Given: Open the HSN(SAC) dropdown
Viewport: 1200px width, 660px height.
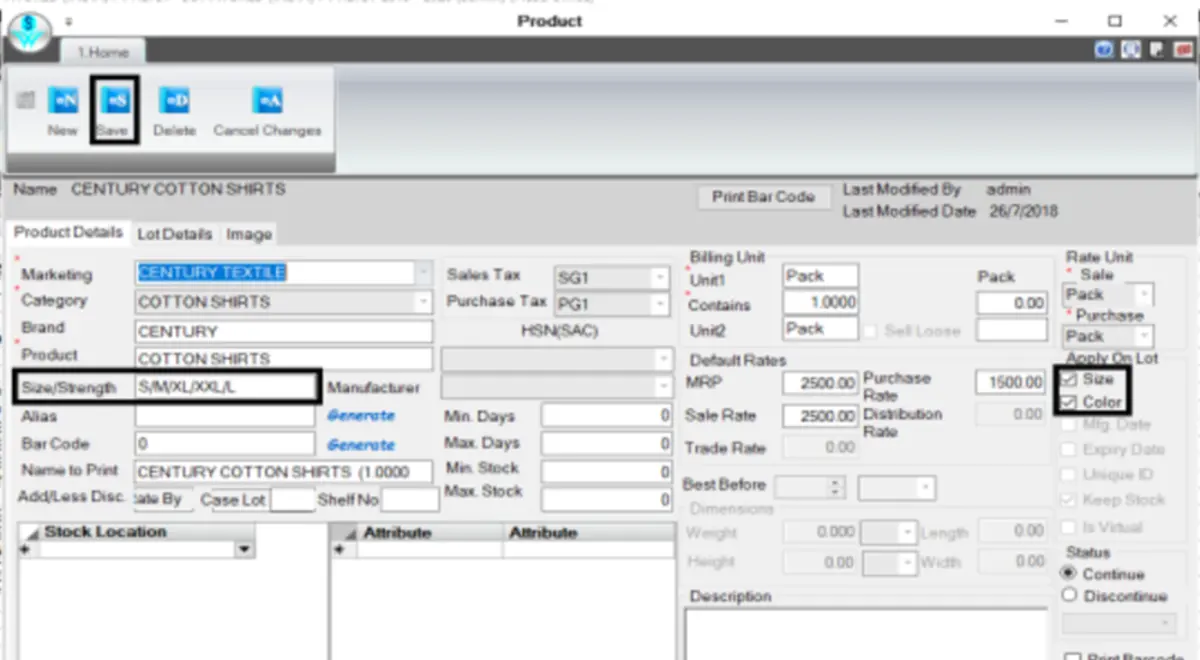Looking at the screenshot, I should click(x=663, y=358).
